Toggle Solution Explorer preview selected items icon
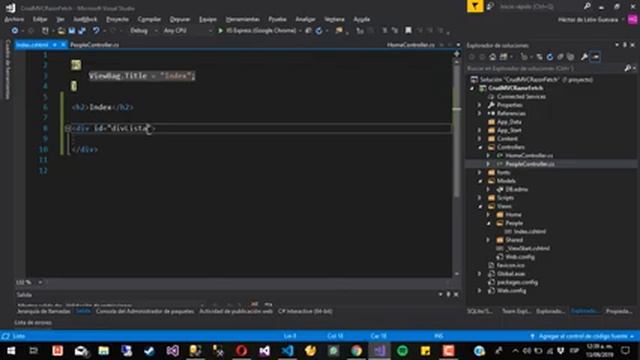 click(596, 57)
